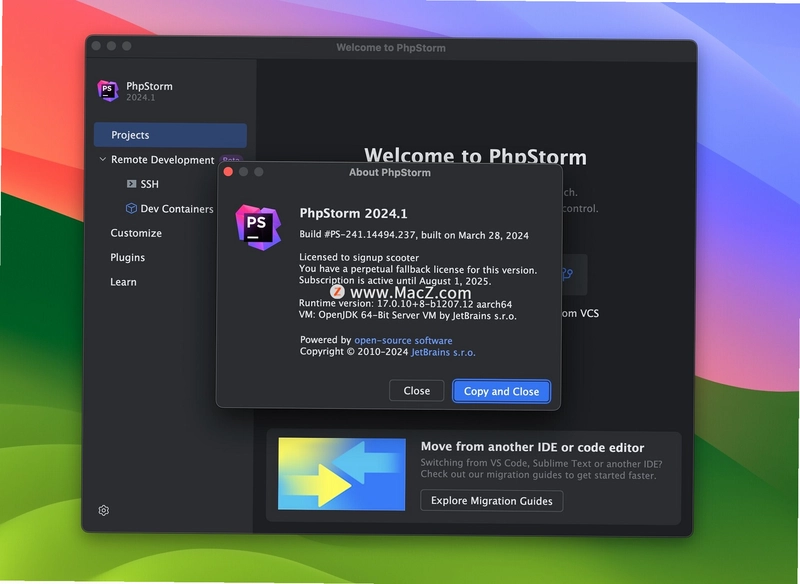Click the build number text line
Image resolution: width=800 pixels, height=584 pixels.
[414, 235]
